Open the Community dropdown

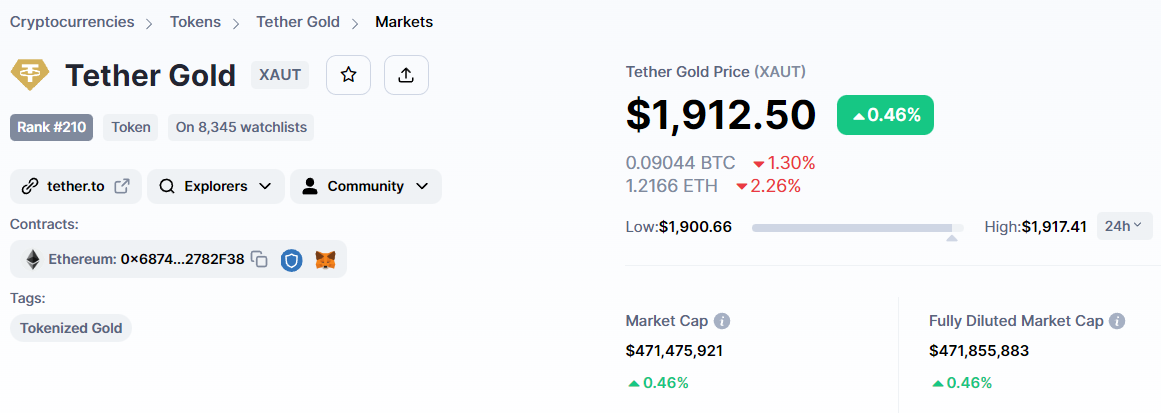pyautogui.click(x=365, y=186)
